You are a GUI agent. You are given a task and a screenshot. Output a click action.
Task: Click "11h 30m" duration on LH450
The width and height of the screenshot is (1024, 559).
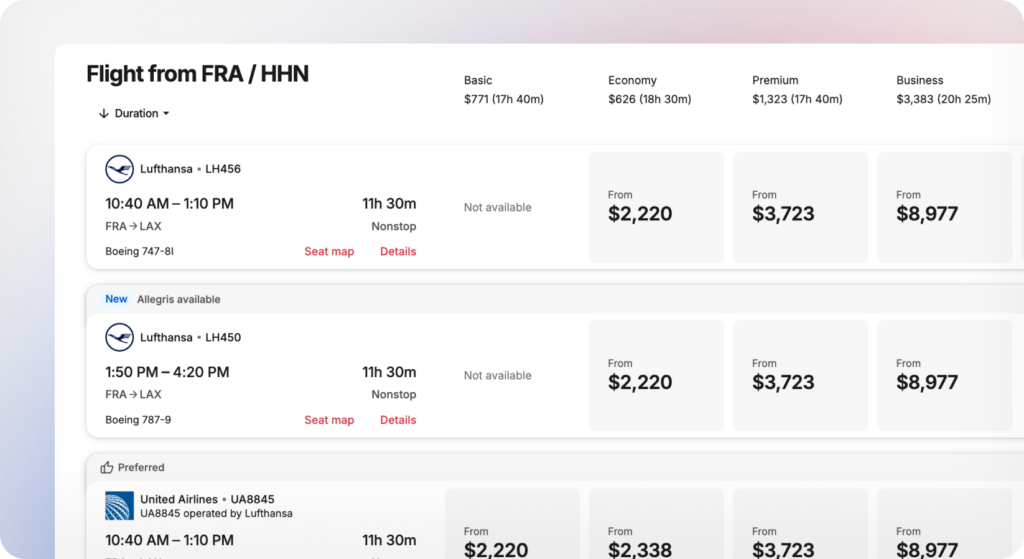[x=389, y=372]
